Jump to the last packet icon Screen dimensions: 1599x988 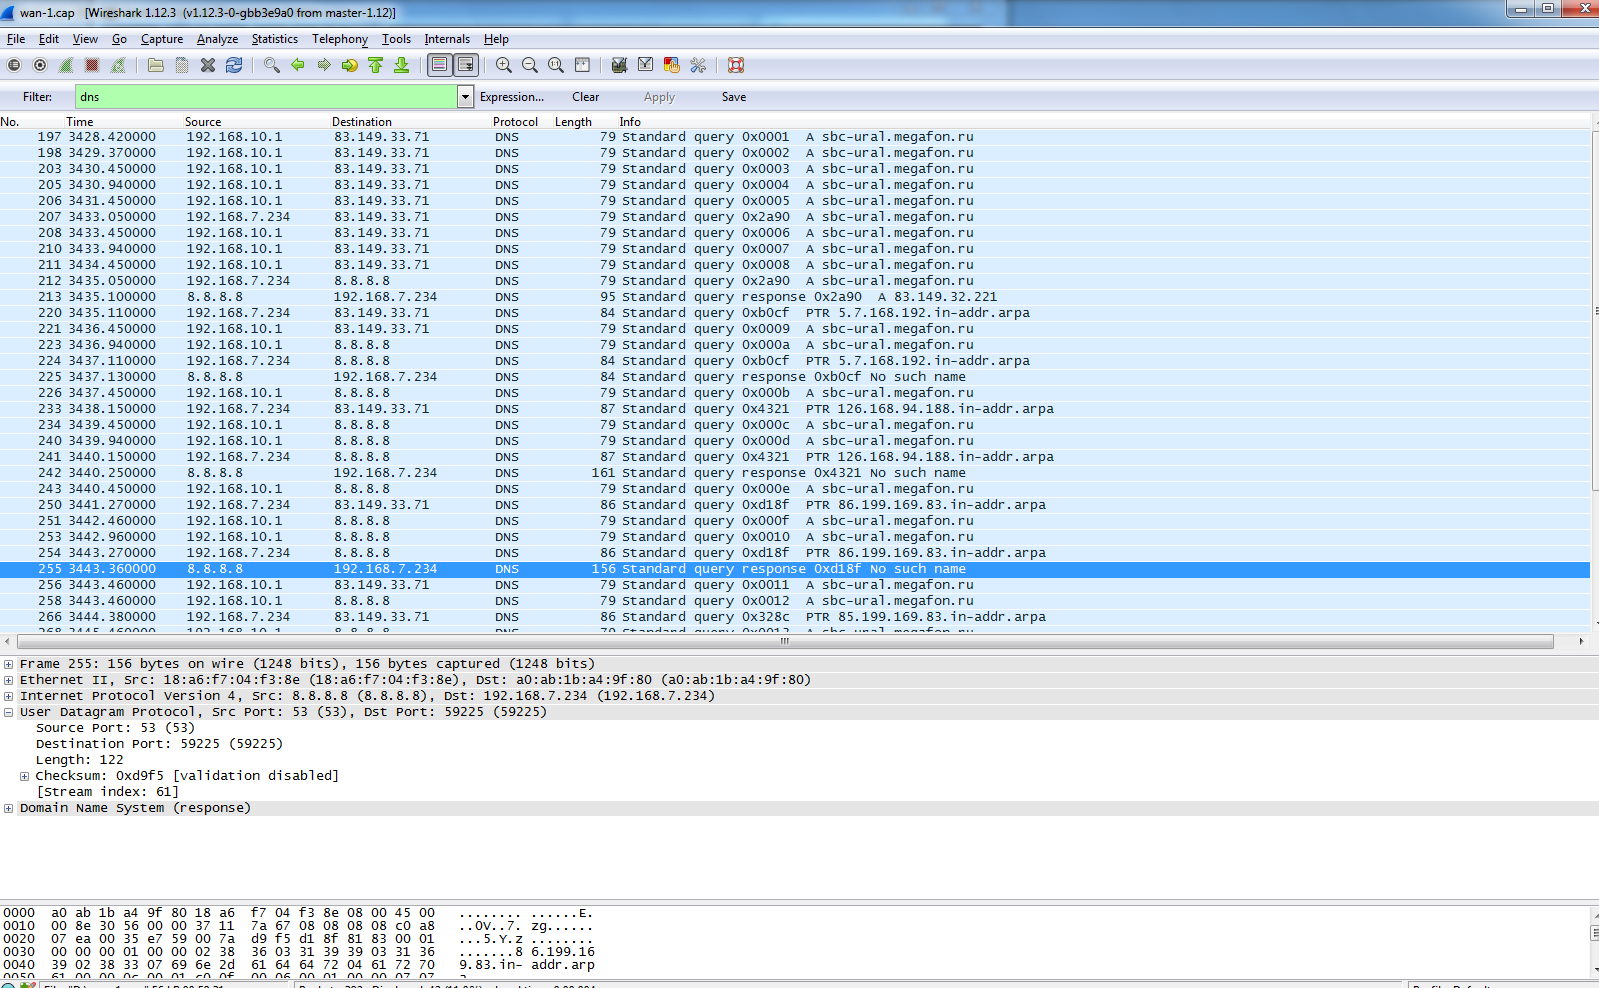pyautogui.click(x=402, y=65)
